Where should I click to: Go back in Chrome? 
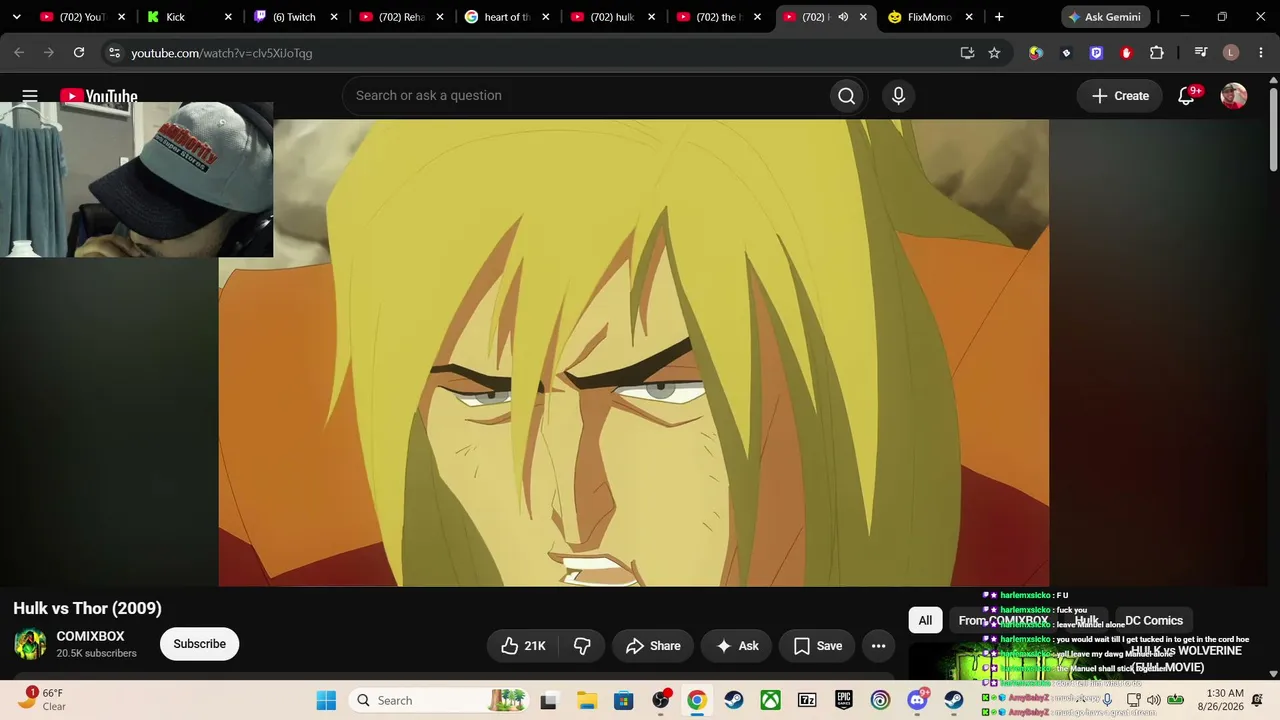[x=19, y=53]
